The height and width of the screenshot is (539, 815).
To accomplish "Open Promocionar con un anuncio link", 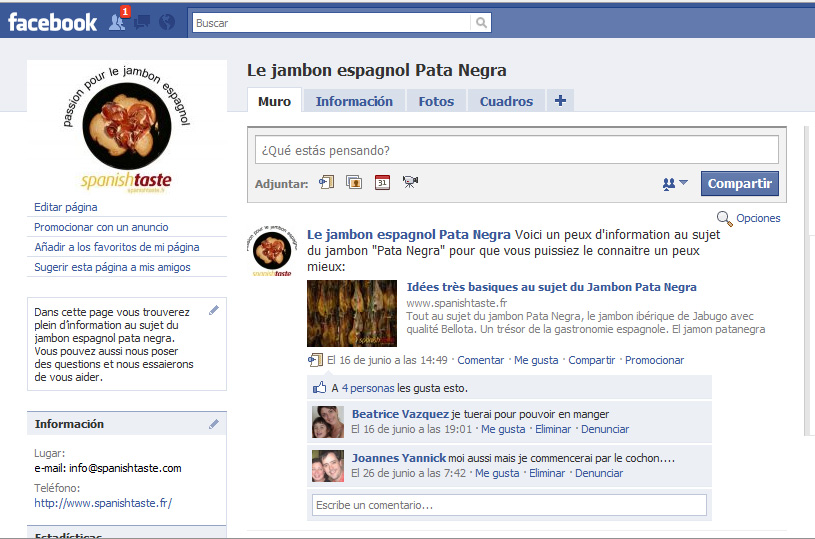I will coord(101,227).
